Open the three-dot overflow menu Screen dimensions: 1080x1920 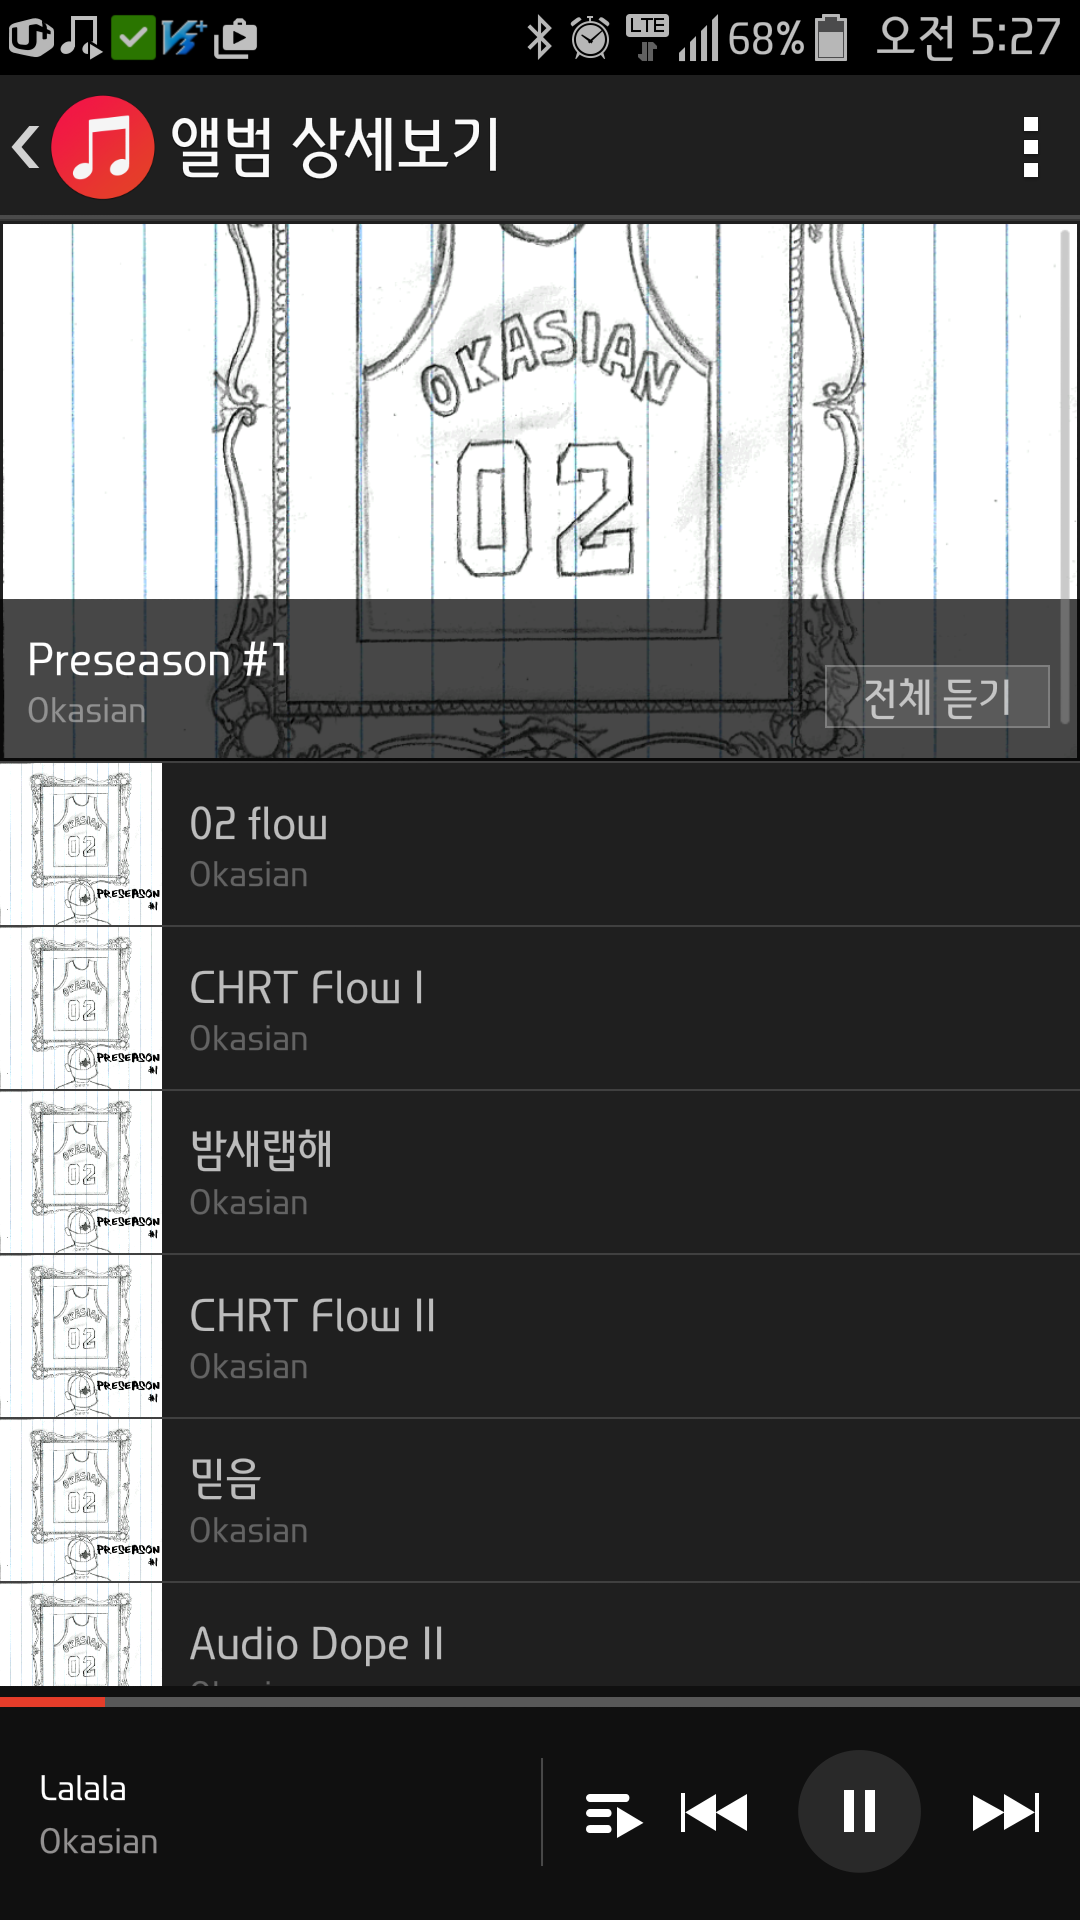pos(1031,147)
